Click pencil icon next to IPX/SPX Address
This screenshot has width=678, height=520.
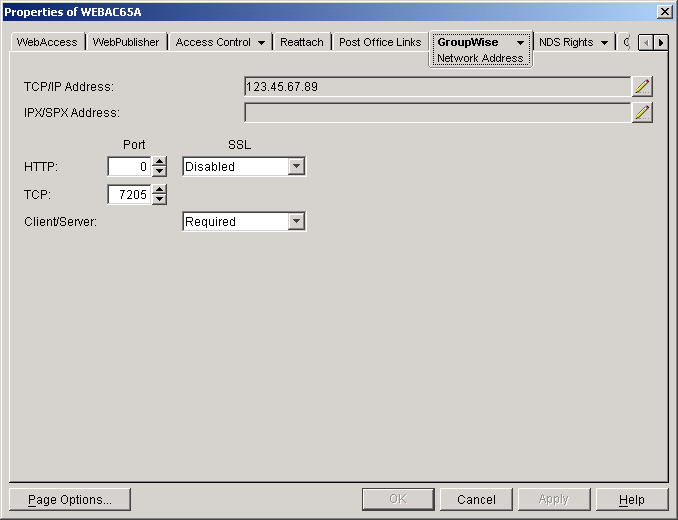642,112
